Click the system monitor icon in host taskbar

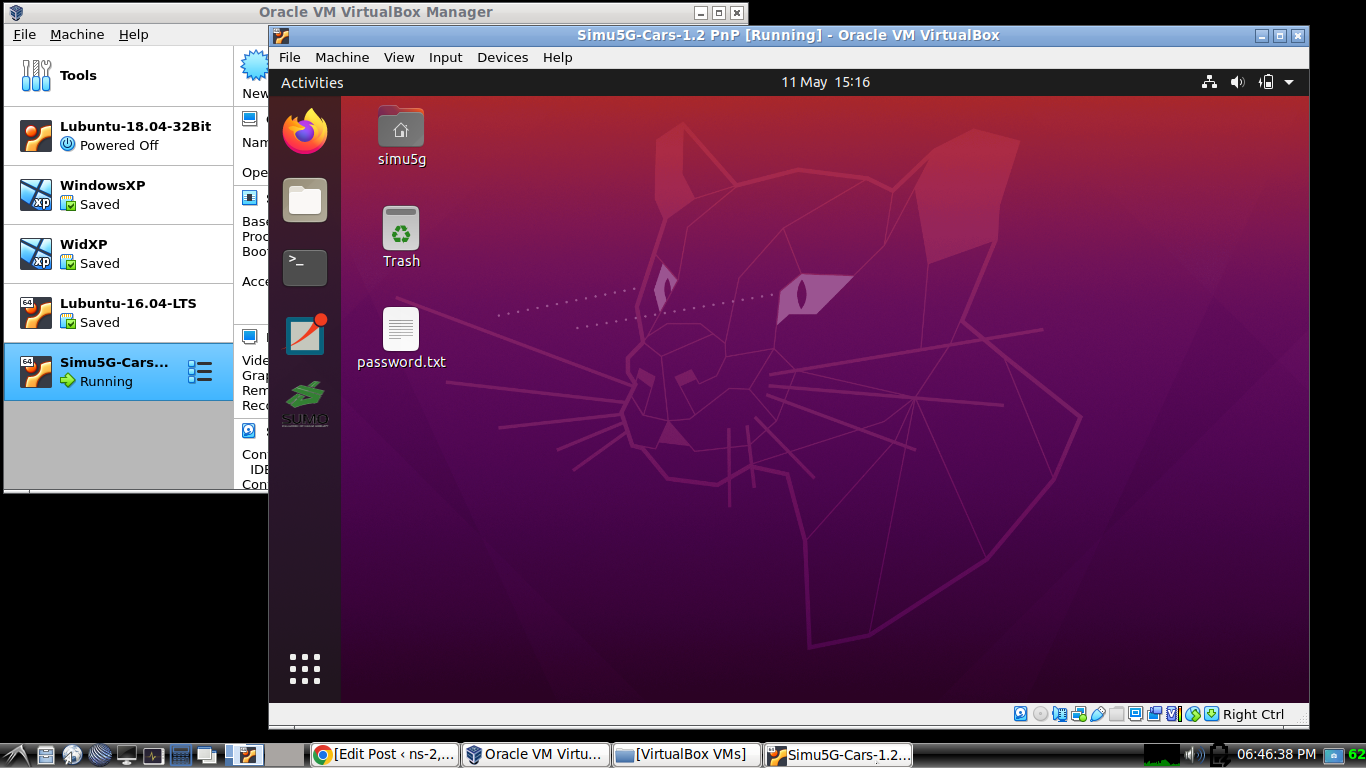[153, 755]
